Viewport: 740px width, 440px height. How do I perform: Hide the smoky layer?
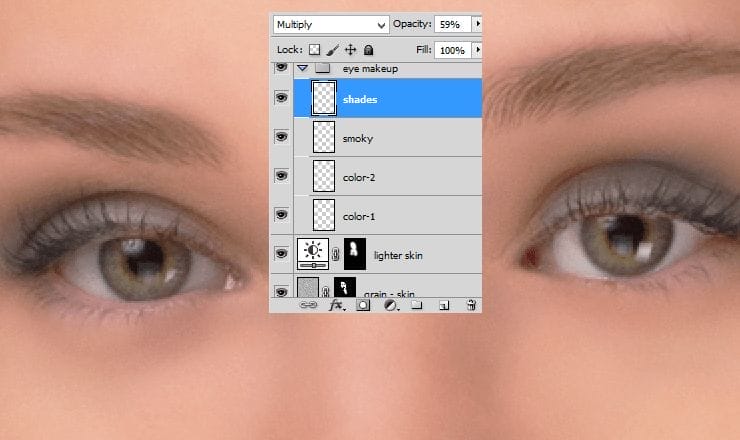tap(281, 137)
